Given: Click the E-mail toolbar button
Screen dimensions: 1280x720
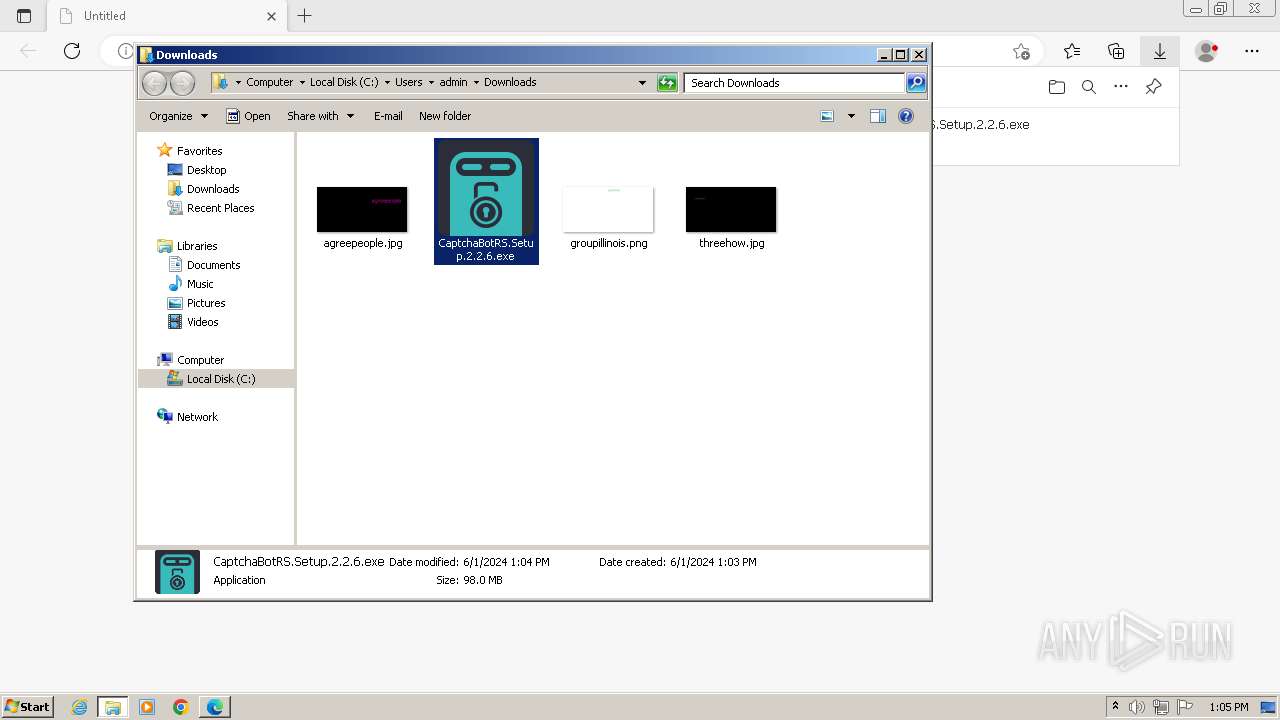Looking at the screenshot, I should point(388,116).
